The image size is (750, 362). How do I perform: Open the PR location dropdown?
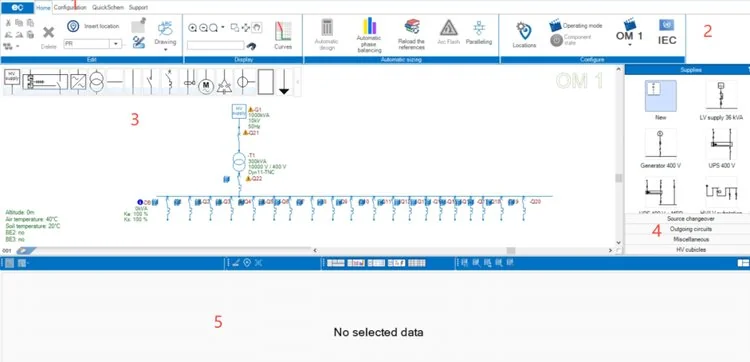(x=116, y=44)
